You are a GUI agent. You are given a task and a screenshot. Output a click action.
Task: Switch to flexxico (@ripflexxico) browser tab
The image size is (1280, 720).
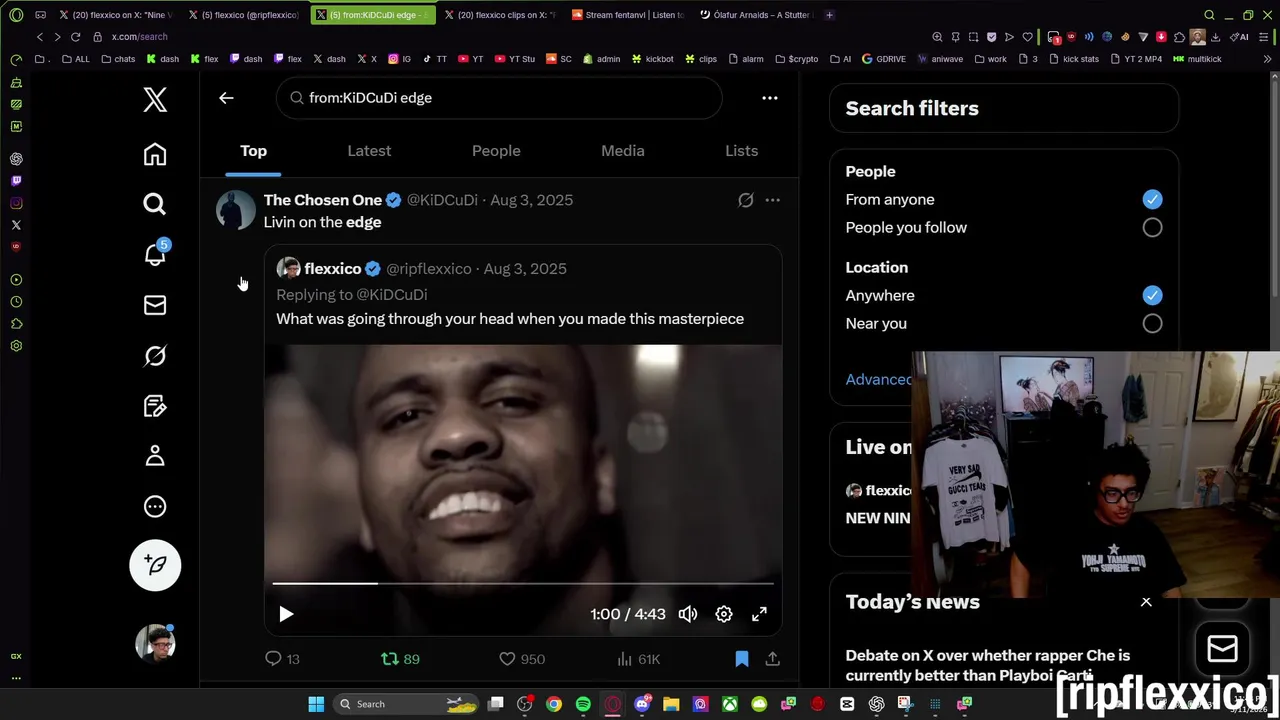coord(243,15)
